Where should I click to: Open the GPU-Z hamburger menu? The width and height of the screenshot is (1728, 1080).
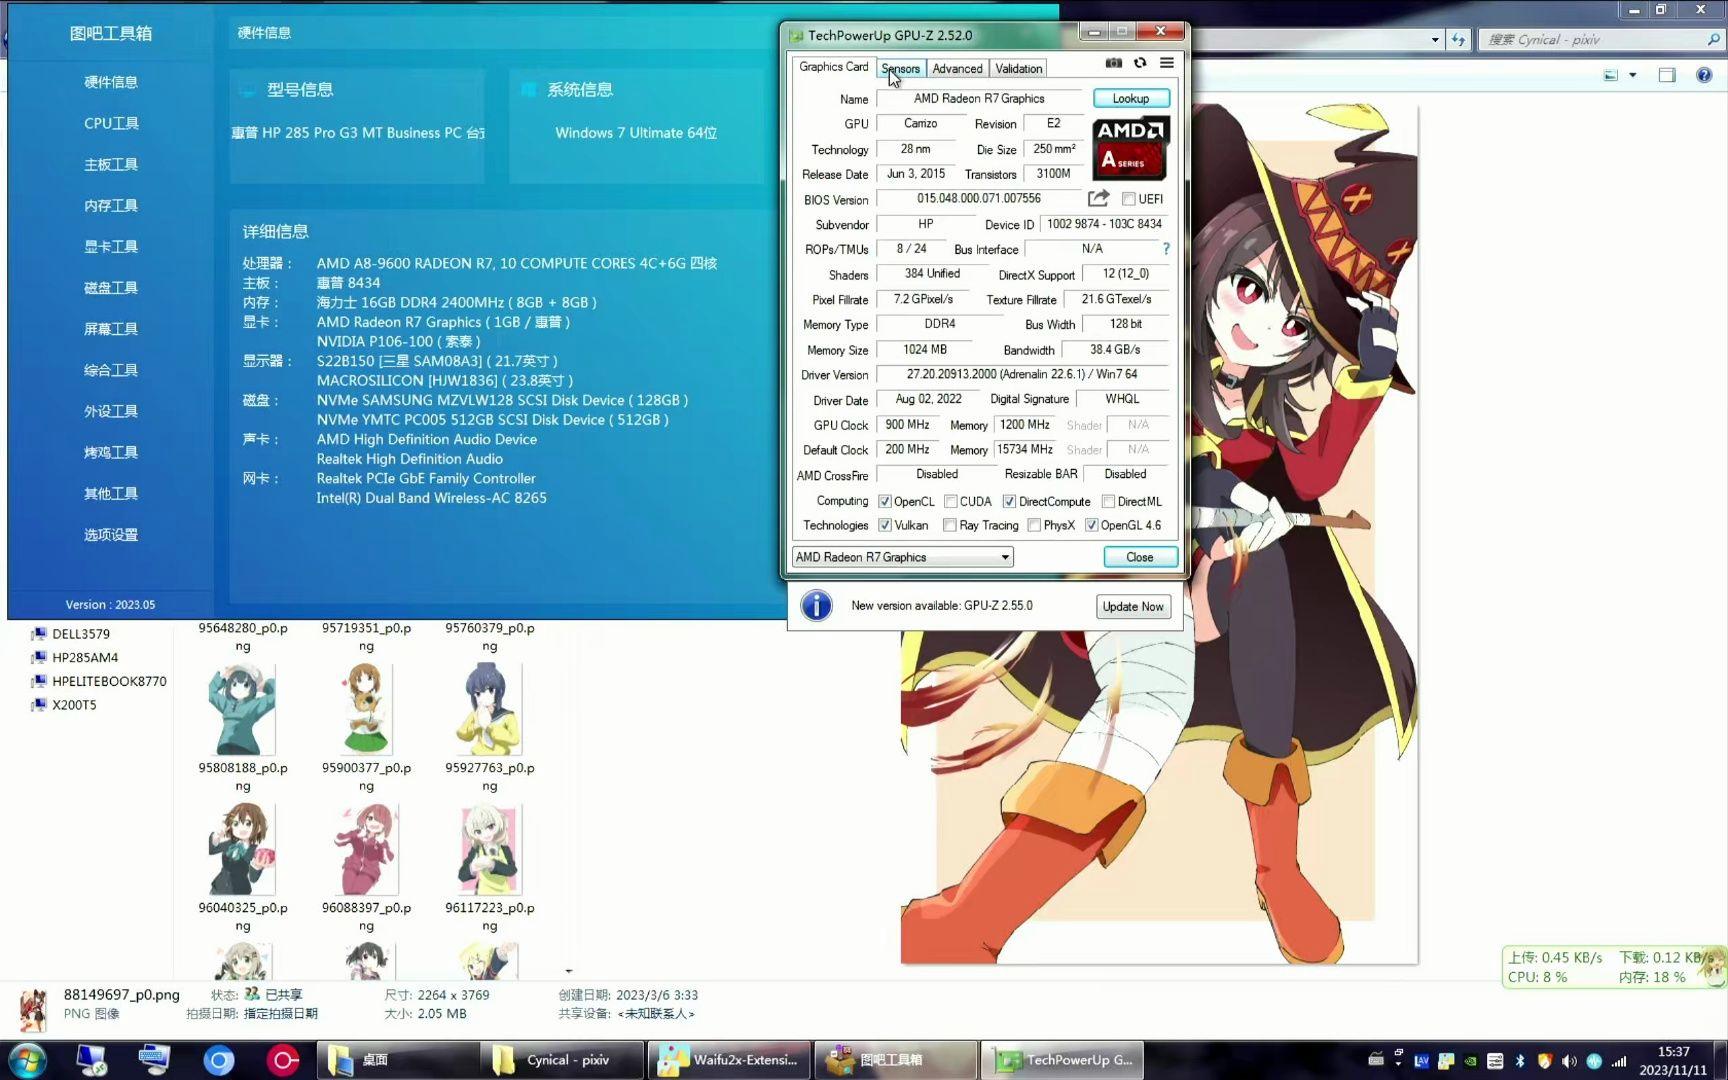[x=1166, y=63]
